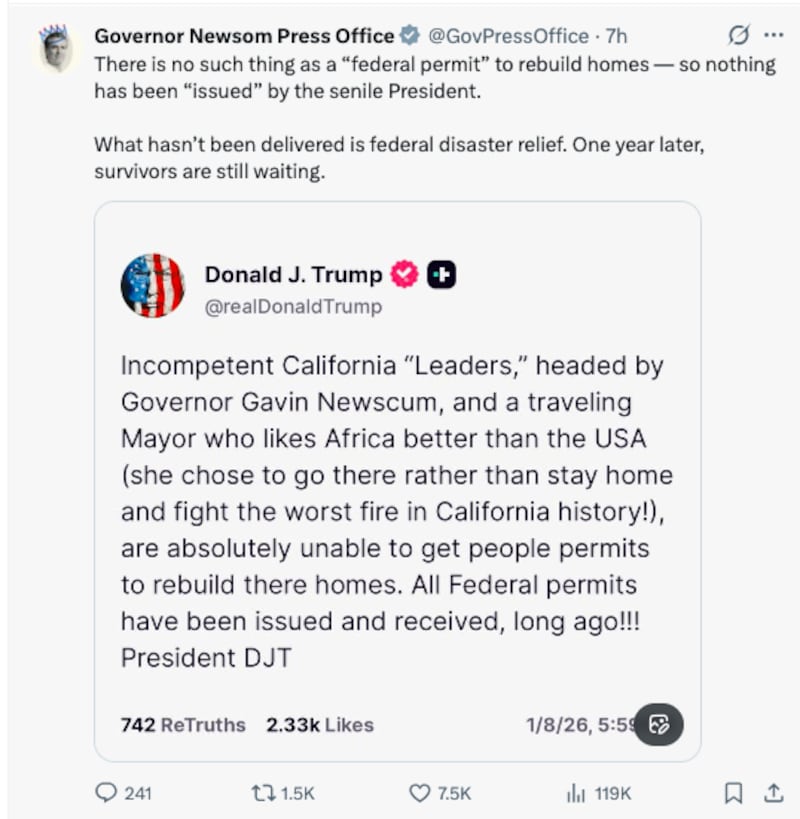This screenshot has width=800, height=819.
Task: Select the Truth Social plus icon
Action: (438, 275)
